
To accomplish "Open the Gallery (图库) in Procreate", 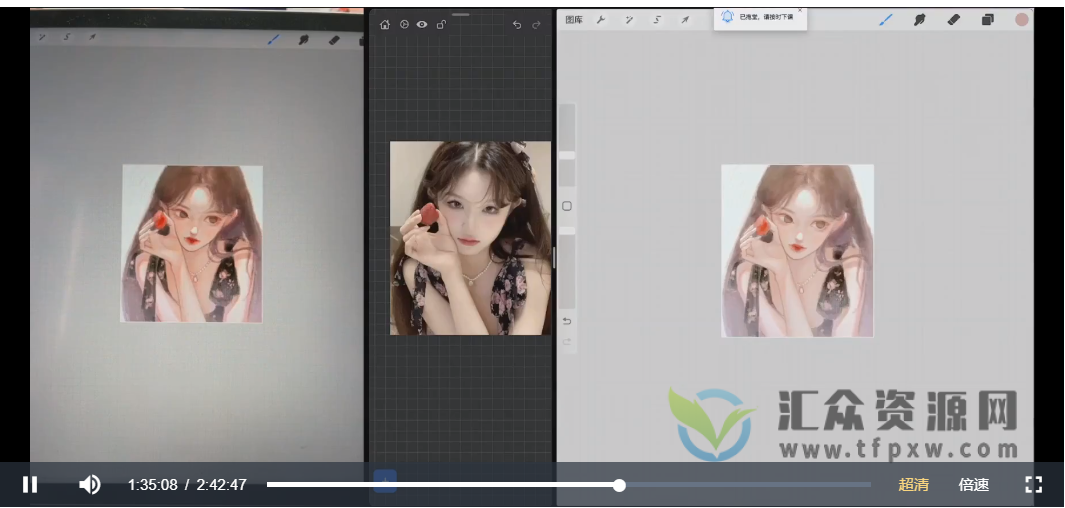I will click(574, 20).
